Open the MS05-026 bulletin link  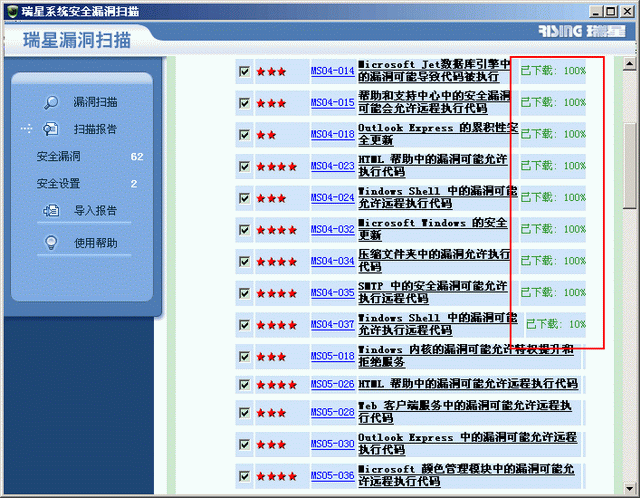point(333,384)
